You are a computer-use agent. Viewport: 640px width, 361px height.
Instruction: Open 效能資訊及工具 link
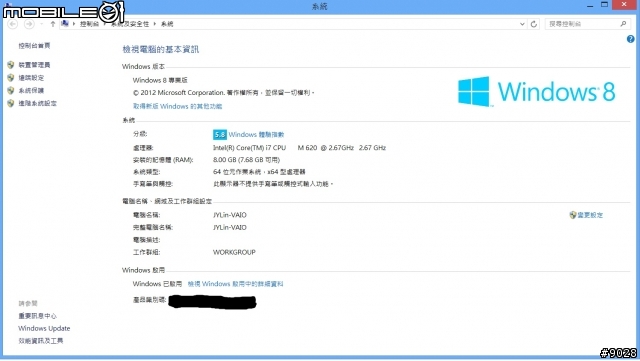click(x=41, y=341)
